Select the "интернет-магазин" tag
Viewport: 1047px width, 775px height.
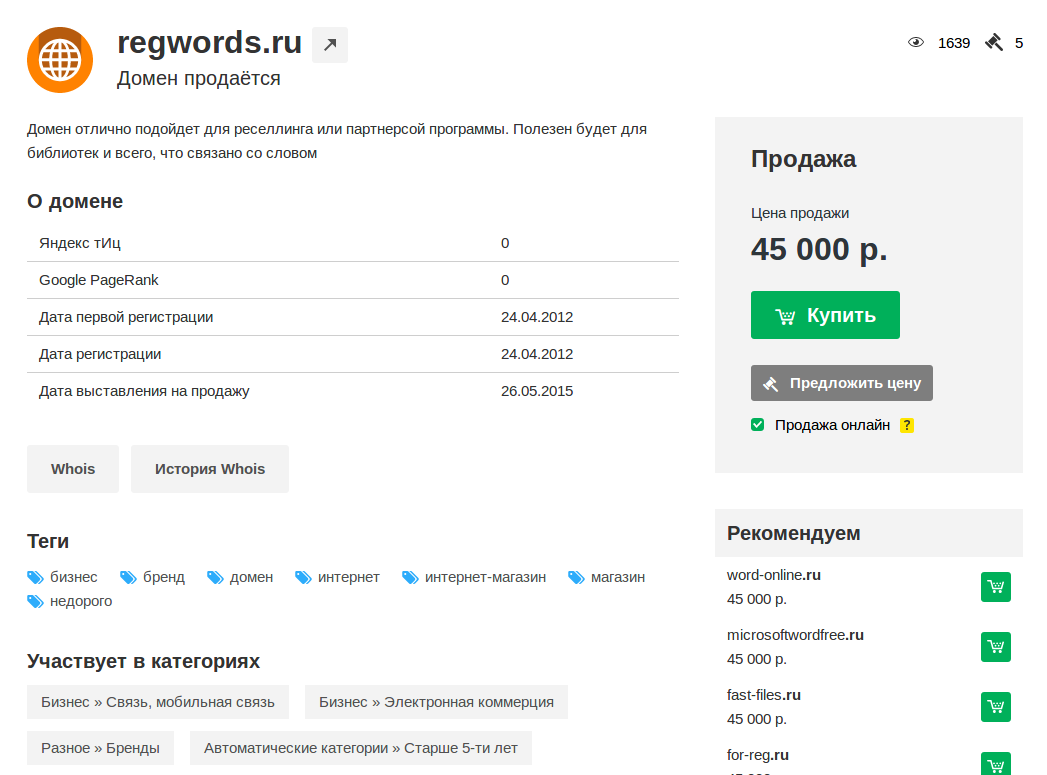click(485, 577)
